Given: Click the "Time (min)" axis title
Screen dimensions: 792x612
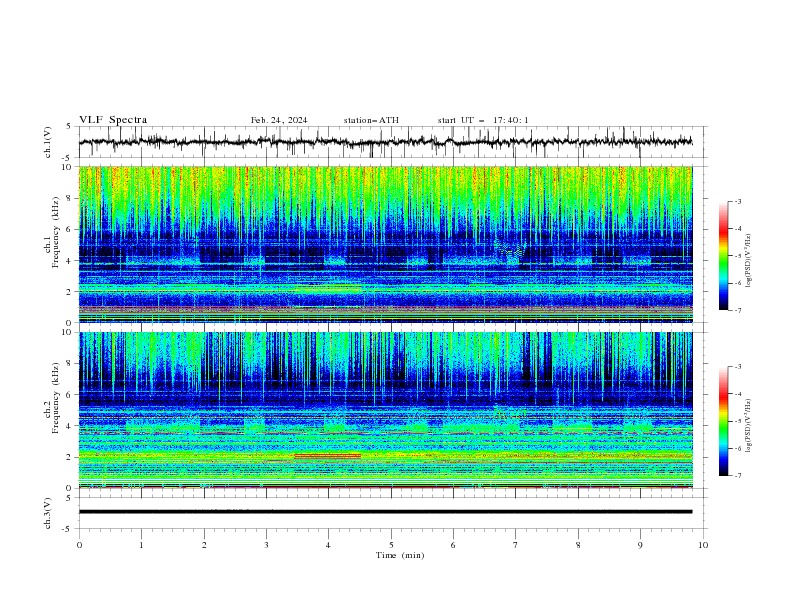Looking at the screenshot, I should click(400, 555).
